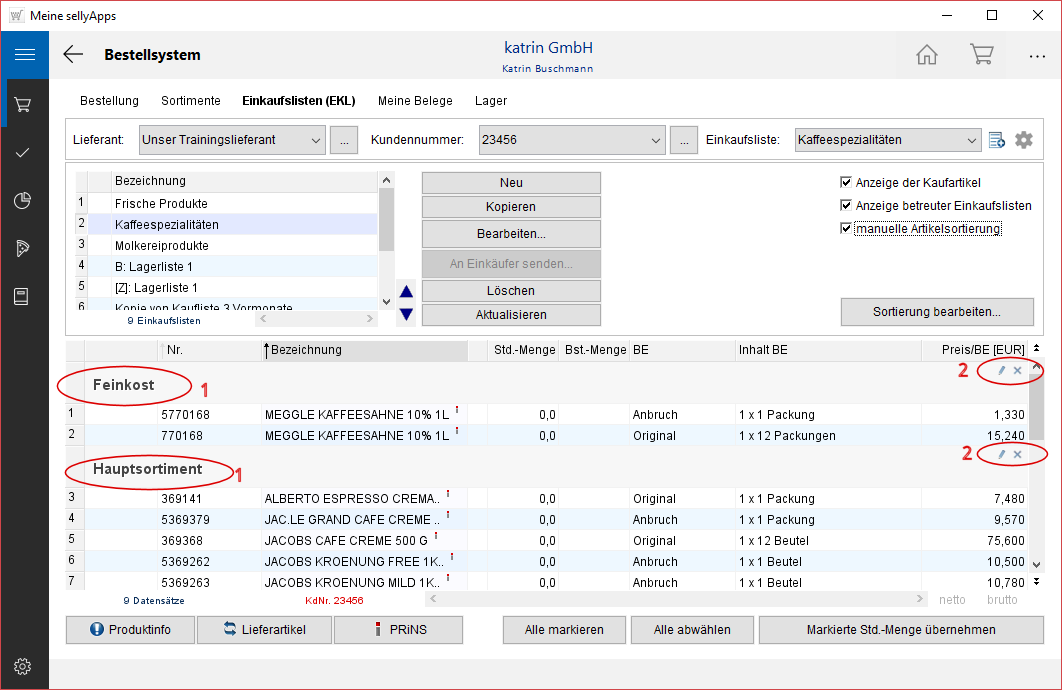The height and width of the screenshot is (690, 1062).
Task: Click horizontal scrollbar below article table
Action: (674, 599)
